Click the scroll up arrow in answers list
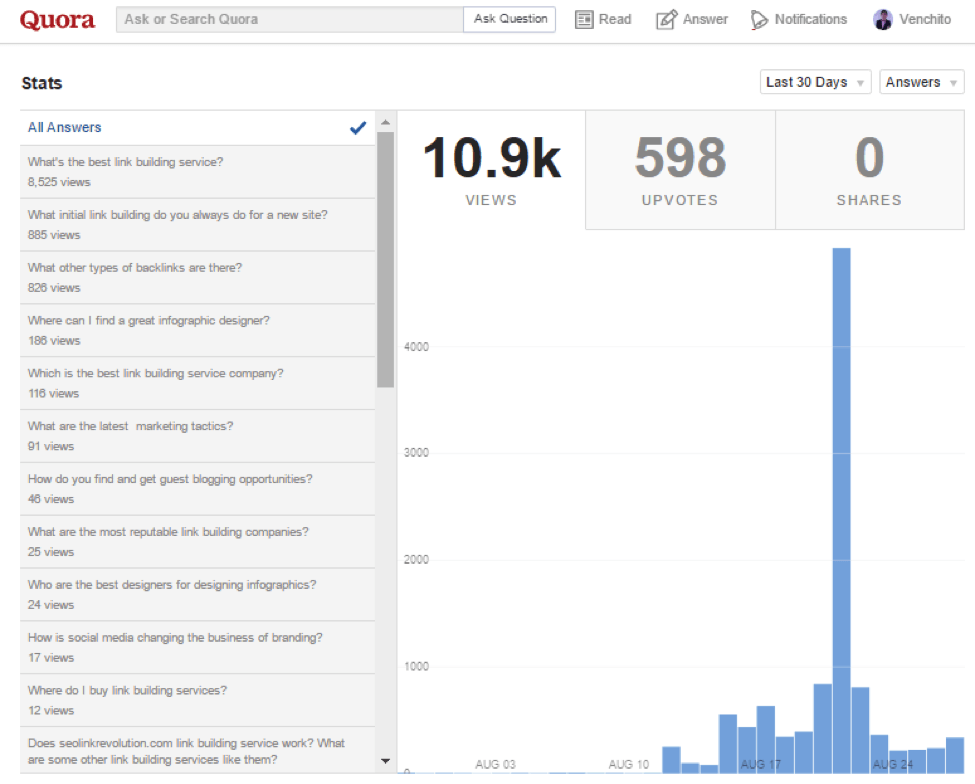 [x=386, y=122]
